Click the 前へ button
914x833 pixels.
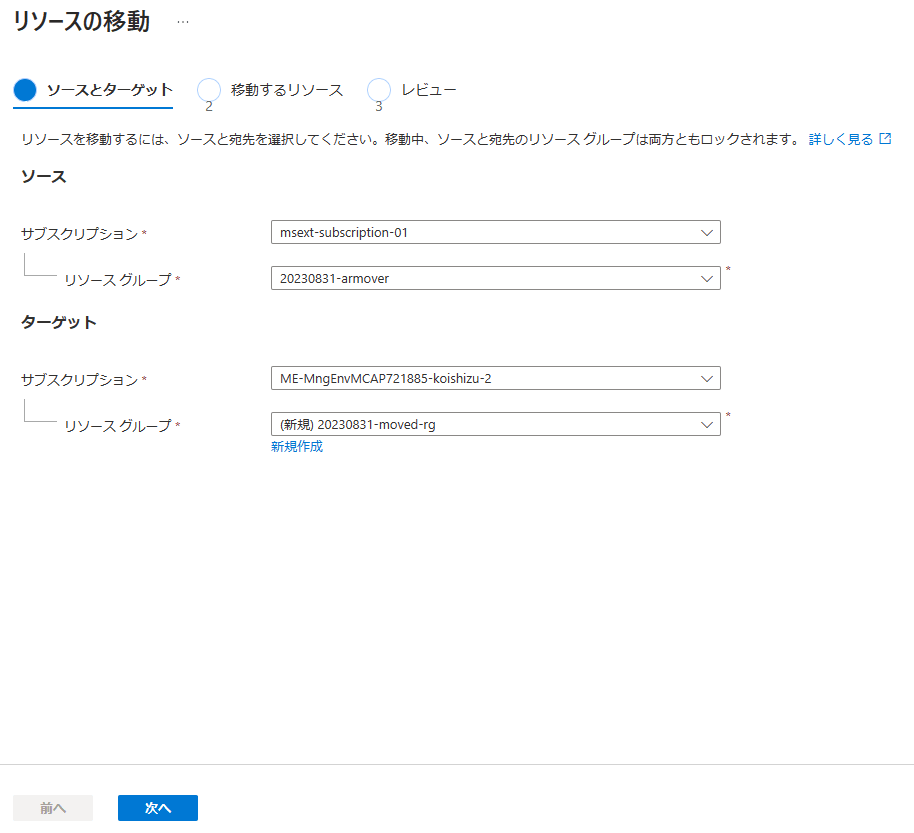tap(53, 808)
